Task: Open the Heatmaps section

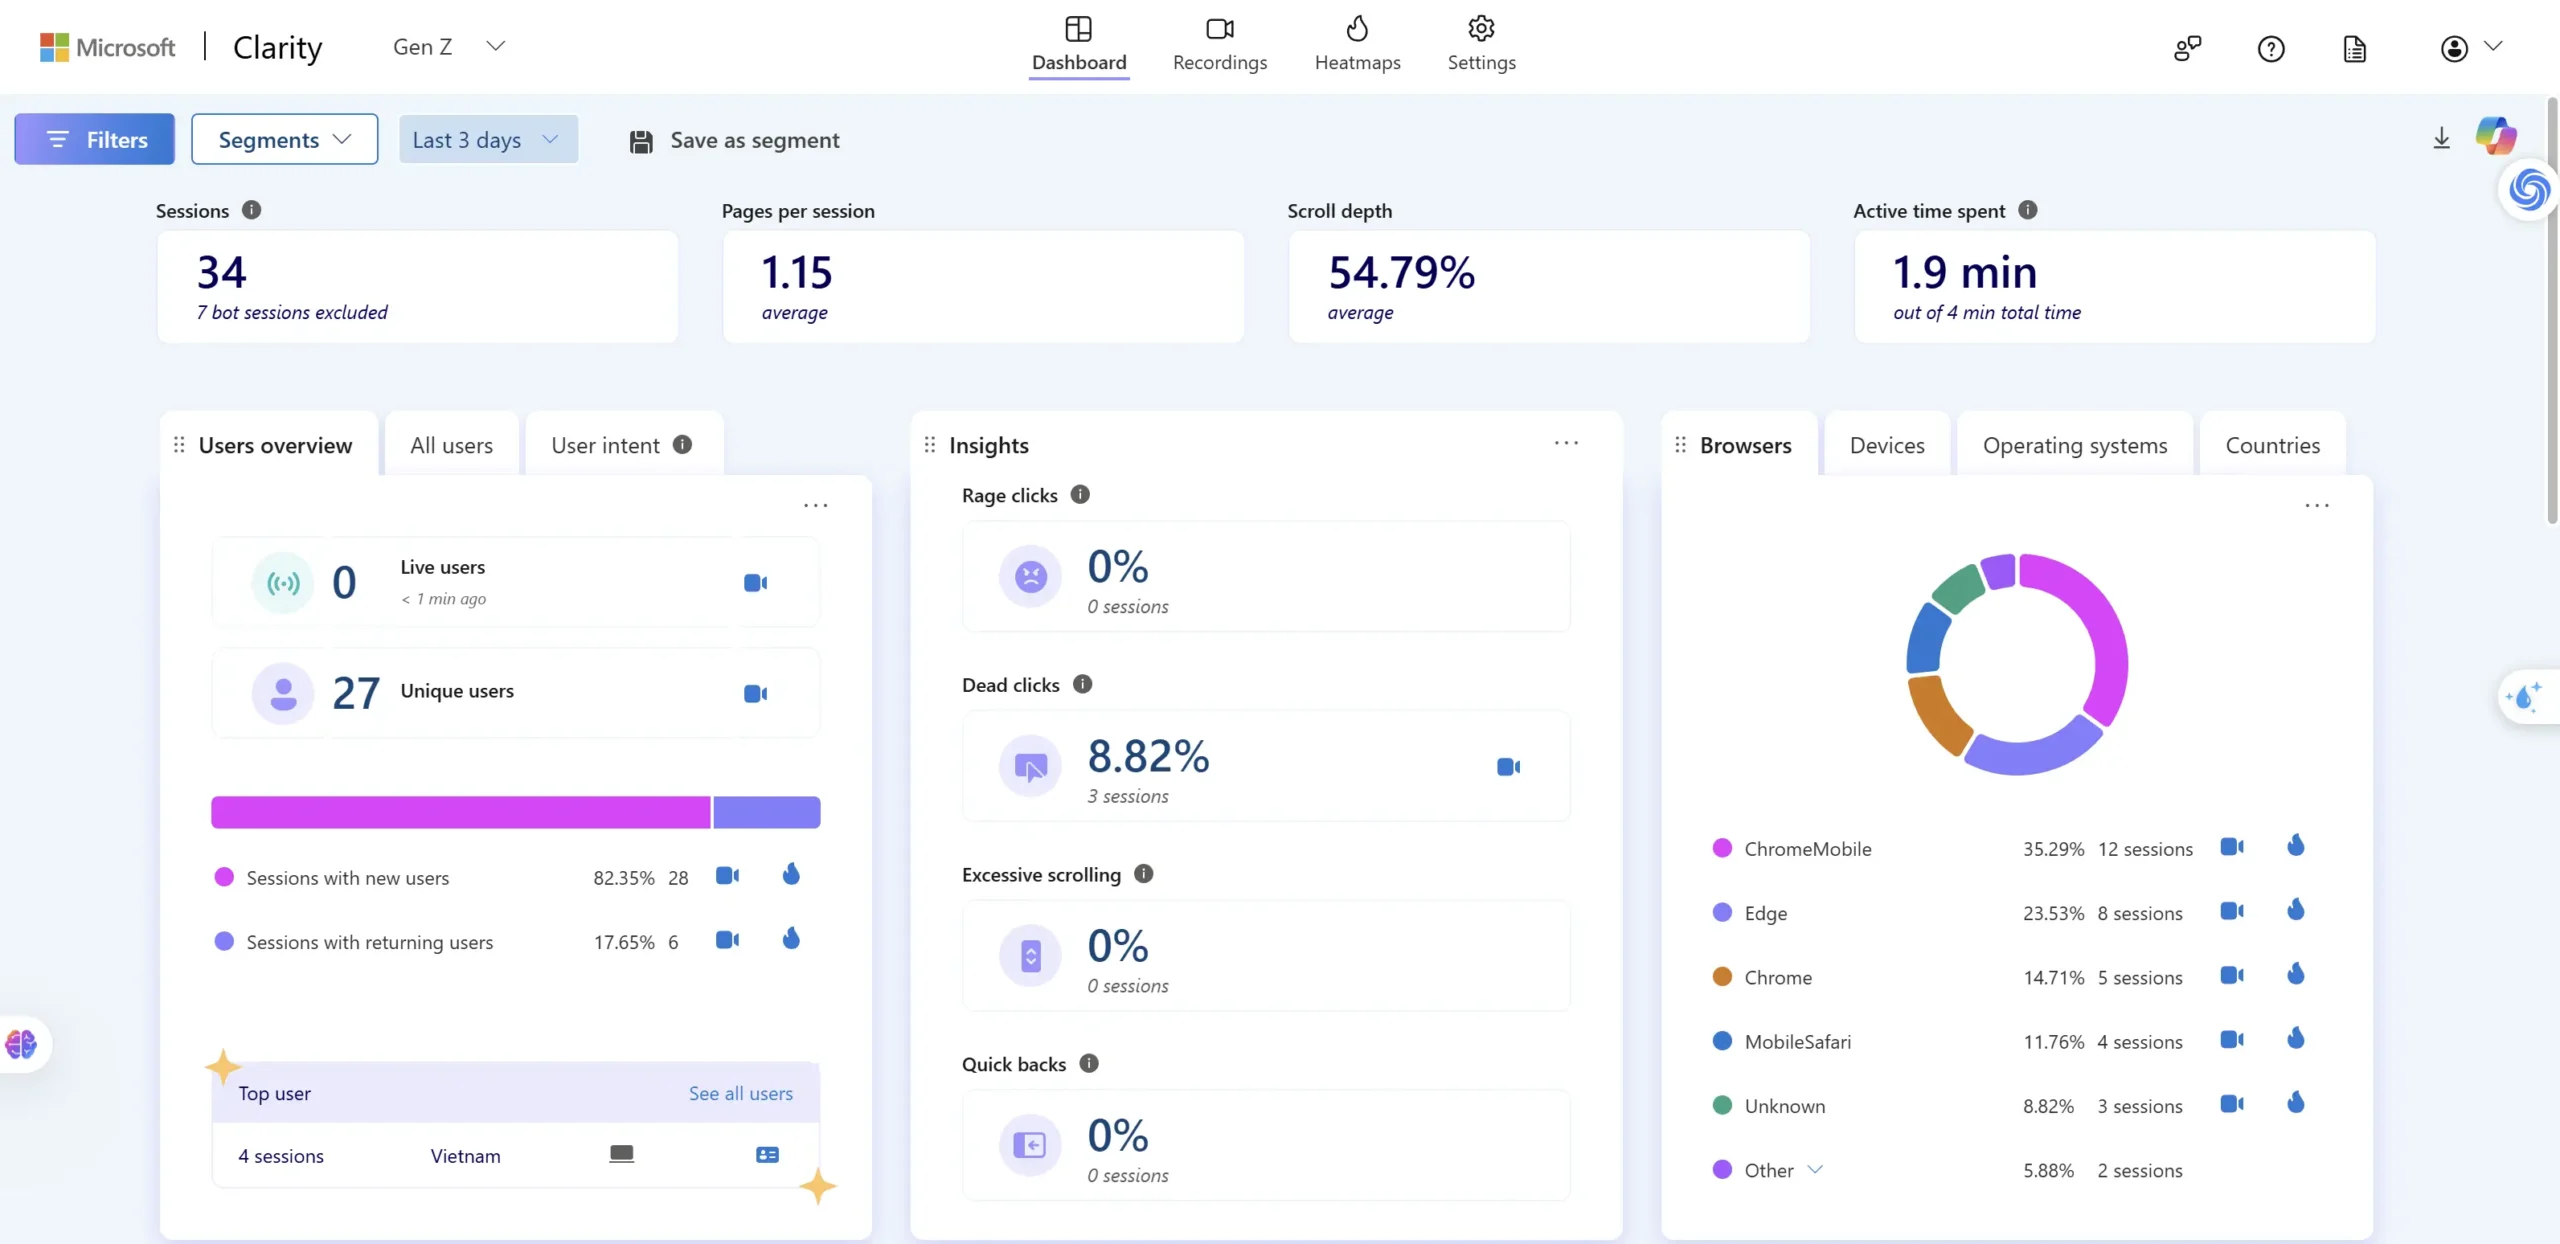Action: [1357, 46]
